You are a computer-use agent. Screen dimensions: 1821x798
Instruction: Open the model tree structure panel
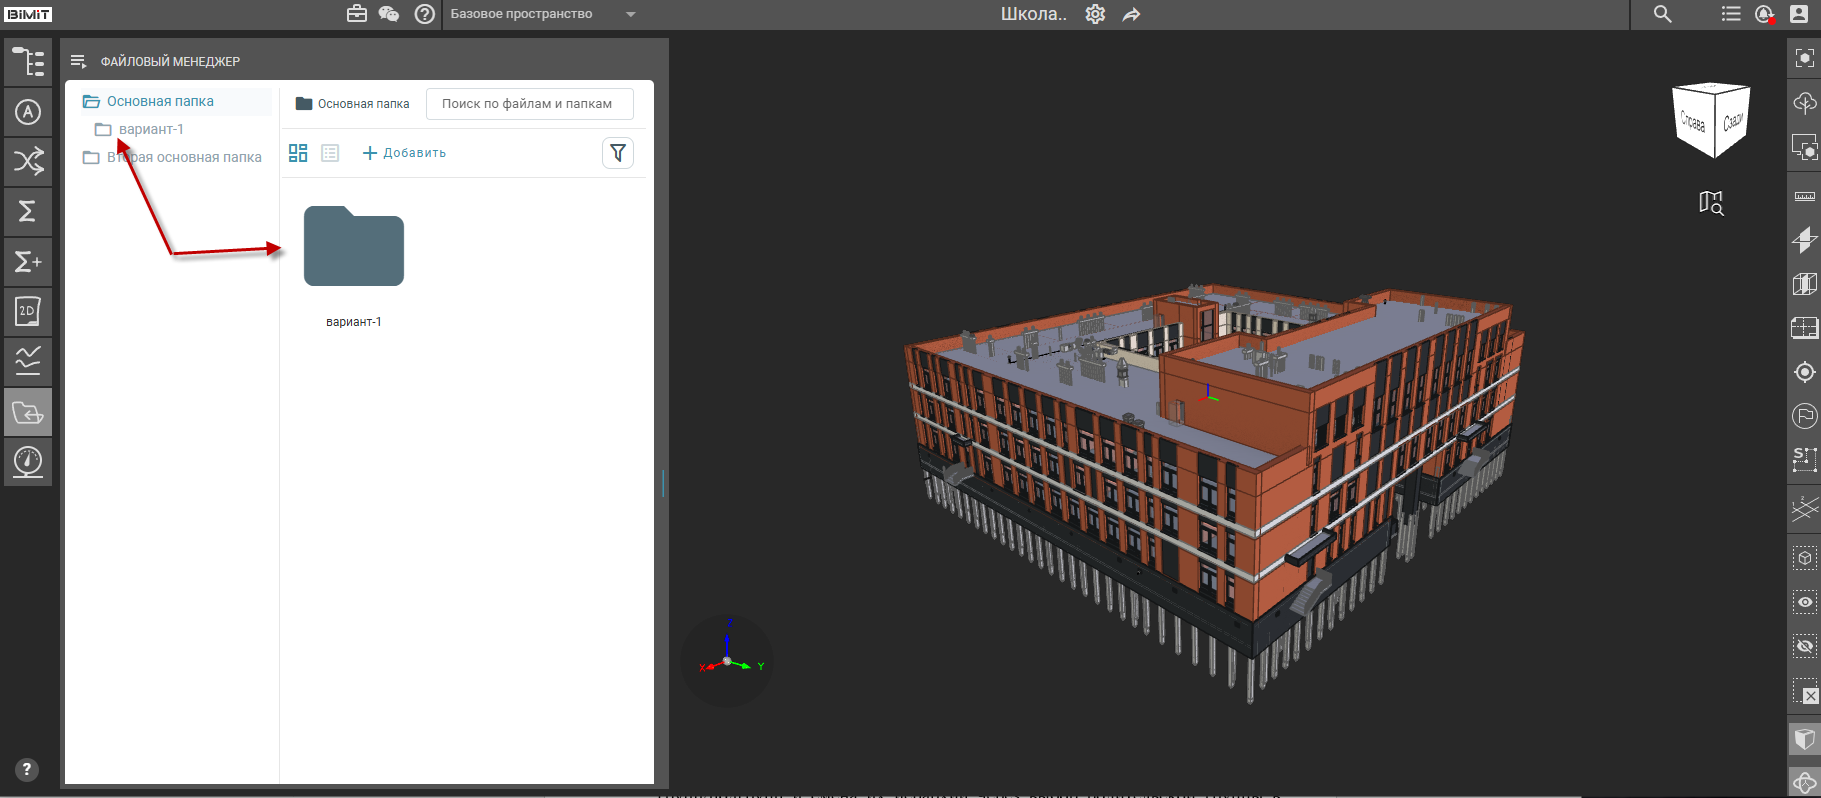coord(28,62)
